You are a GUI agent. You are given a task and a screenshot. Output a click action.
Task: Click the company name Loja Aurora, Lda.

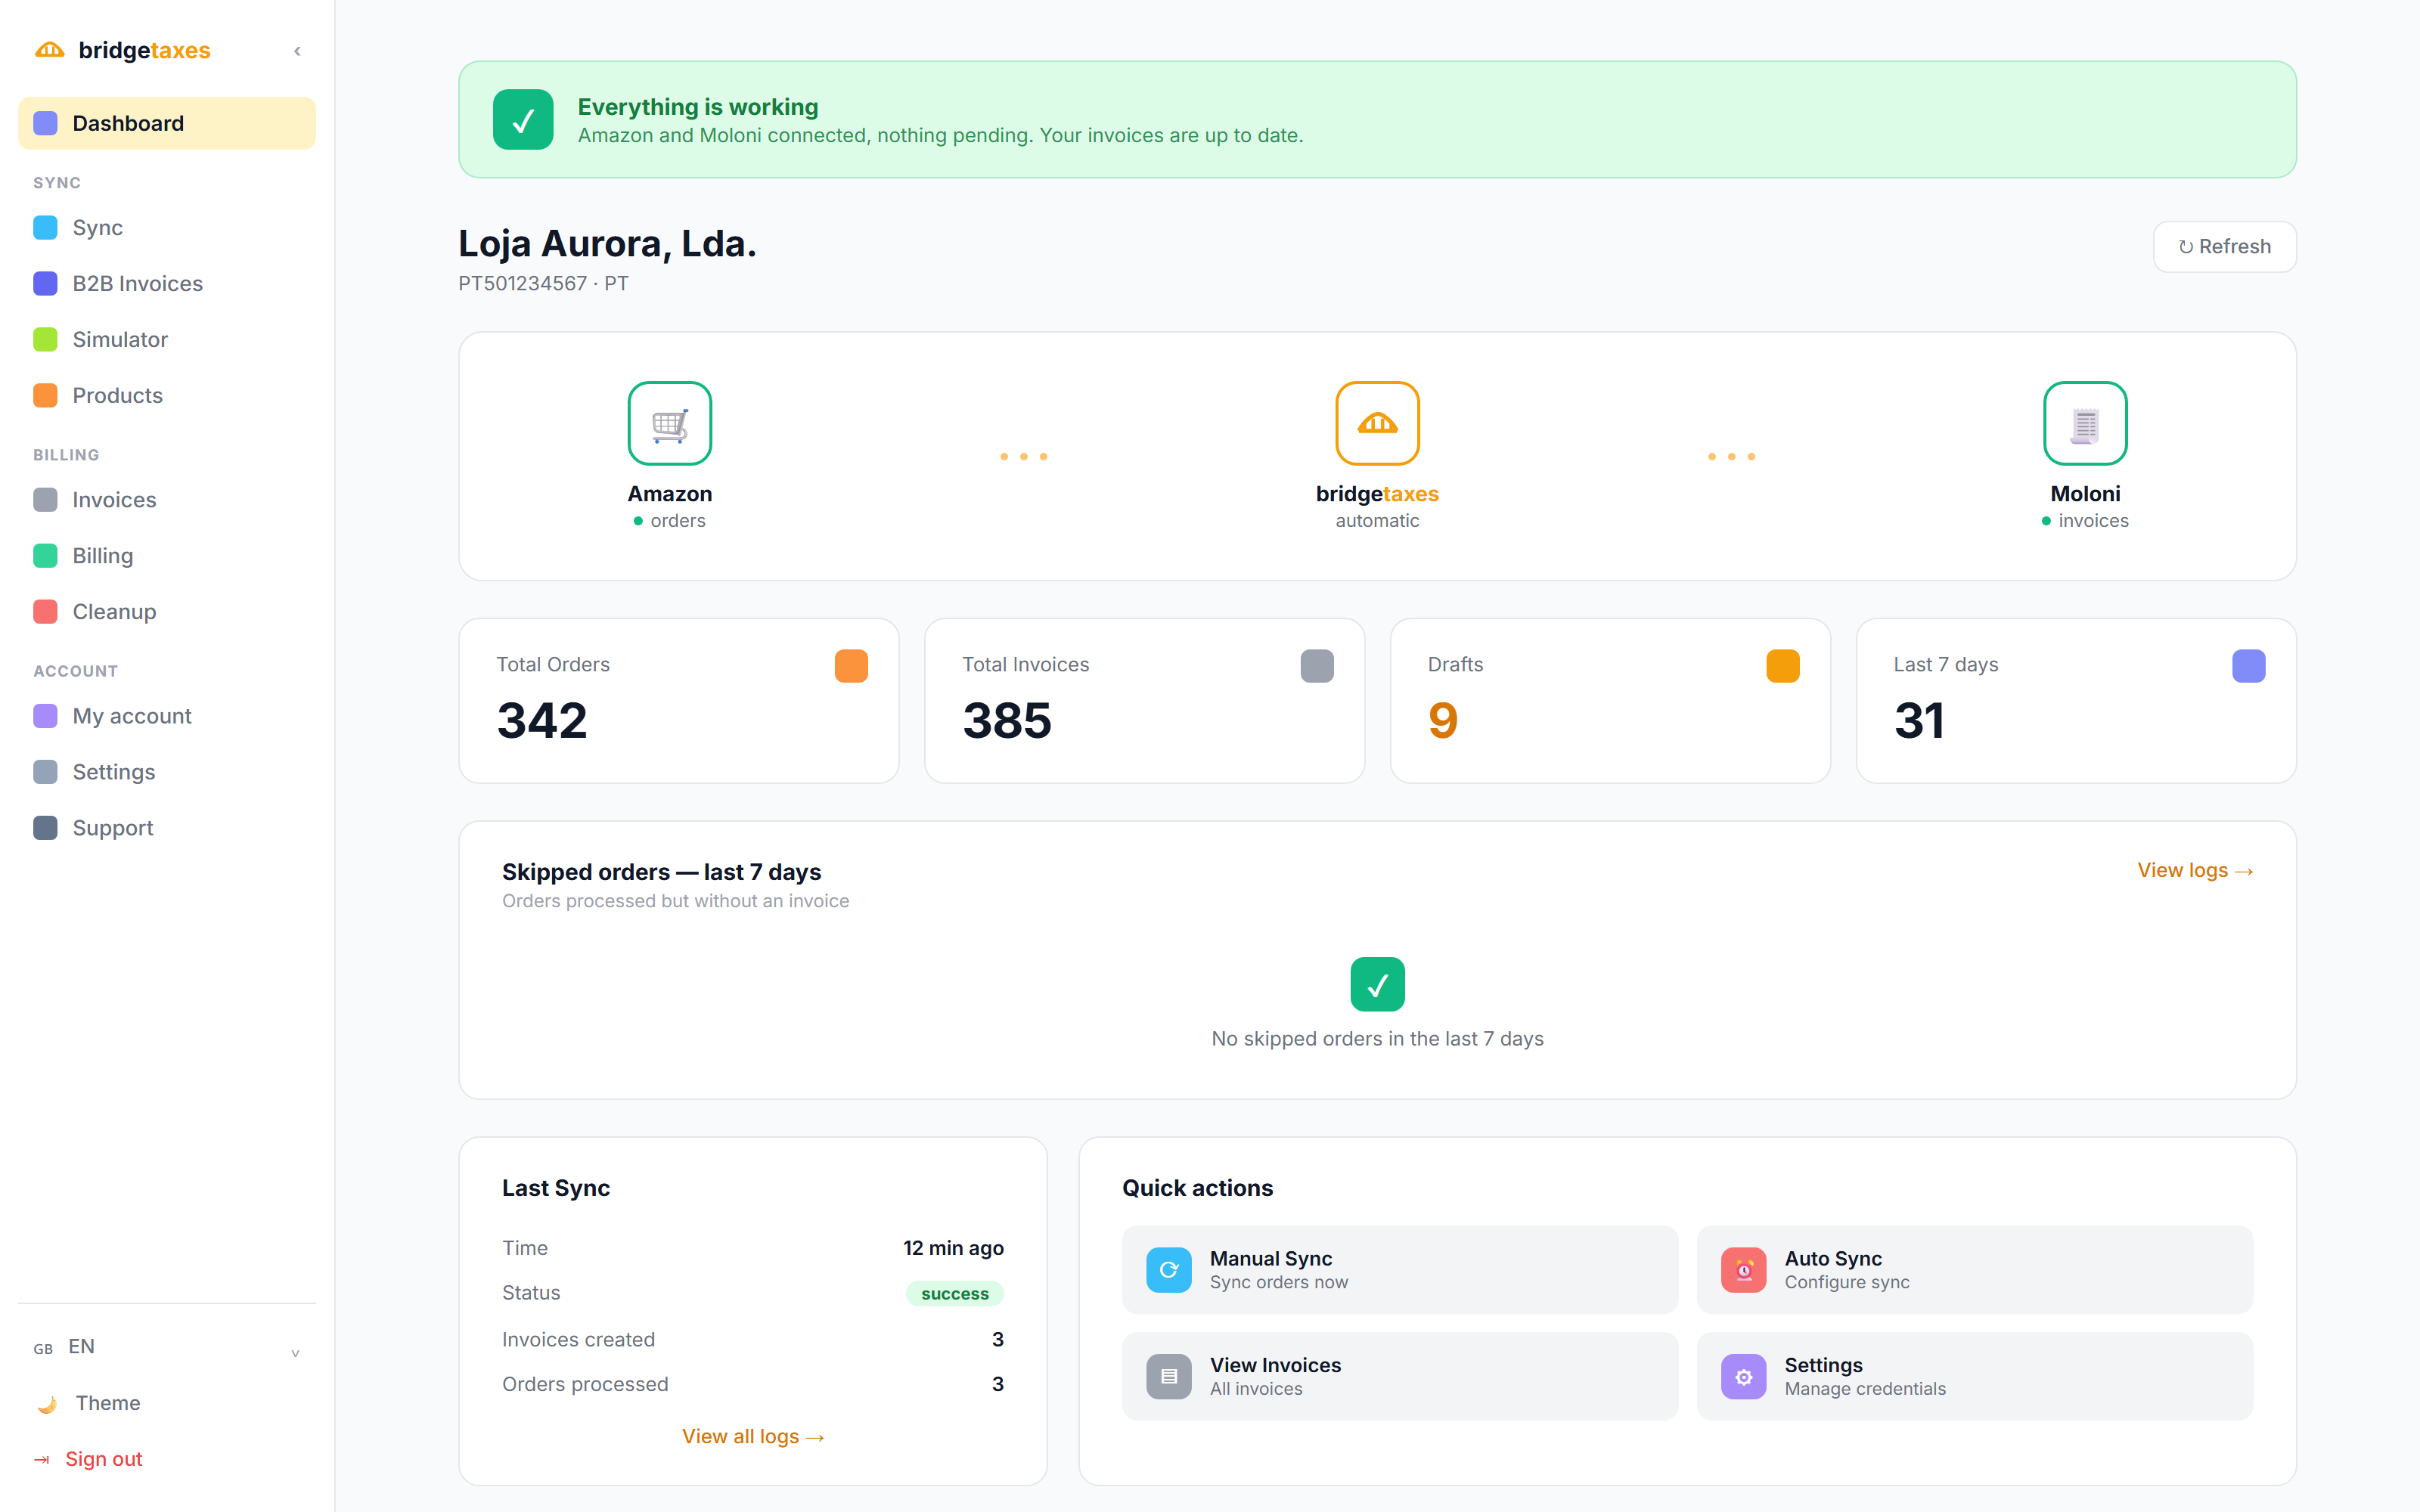(x=607, y=243)
